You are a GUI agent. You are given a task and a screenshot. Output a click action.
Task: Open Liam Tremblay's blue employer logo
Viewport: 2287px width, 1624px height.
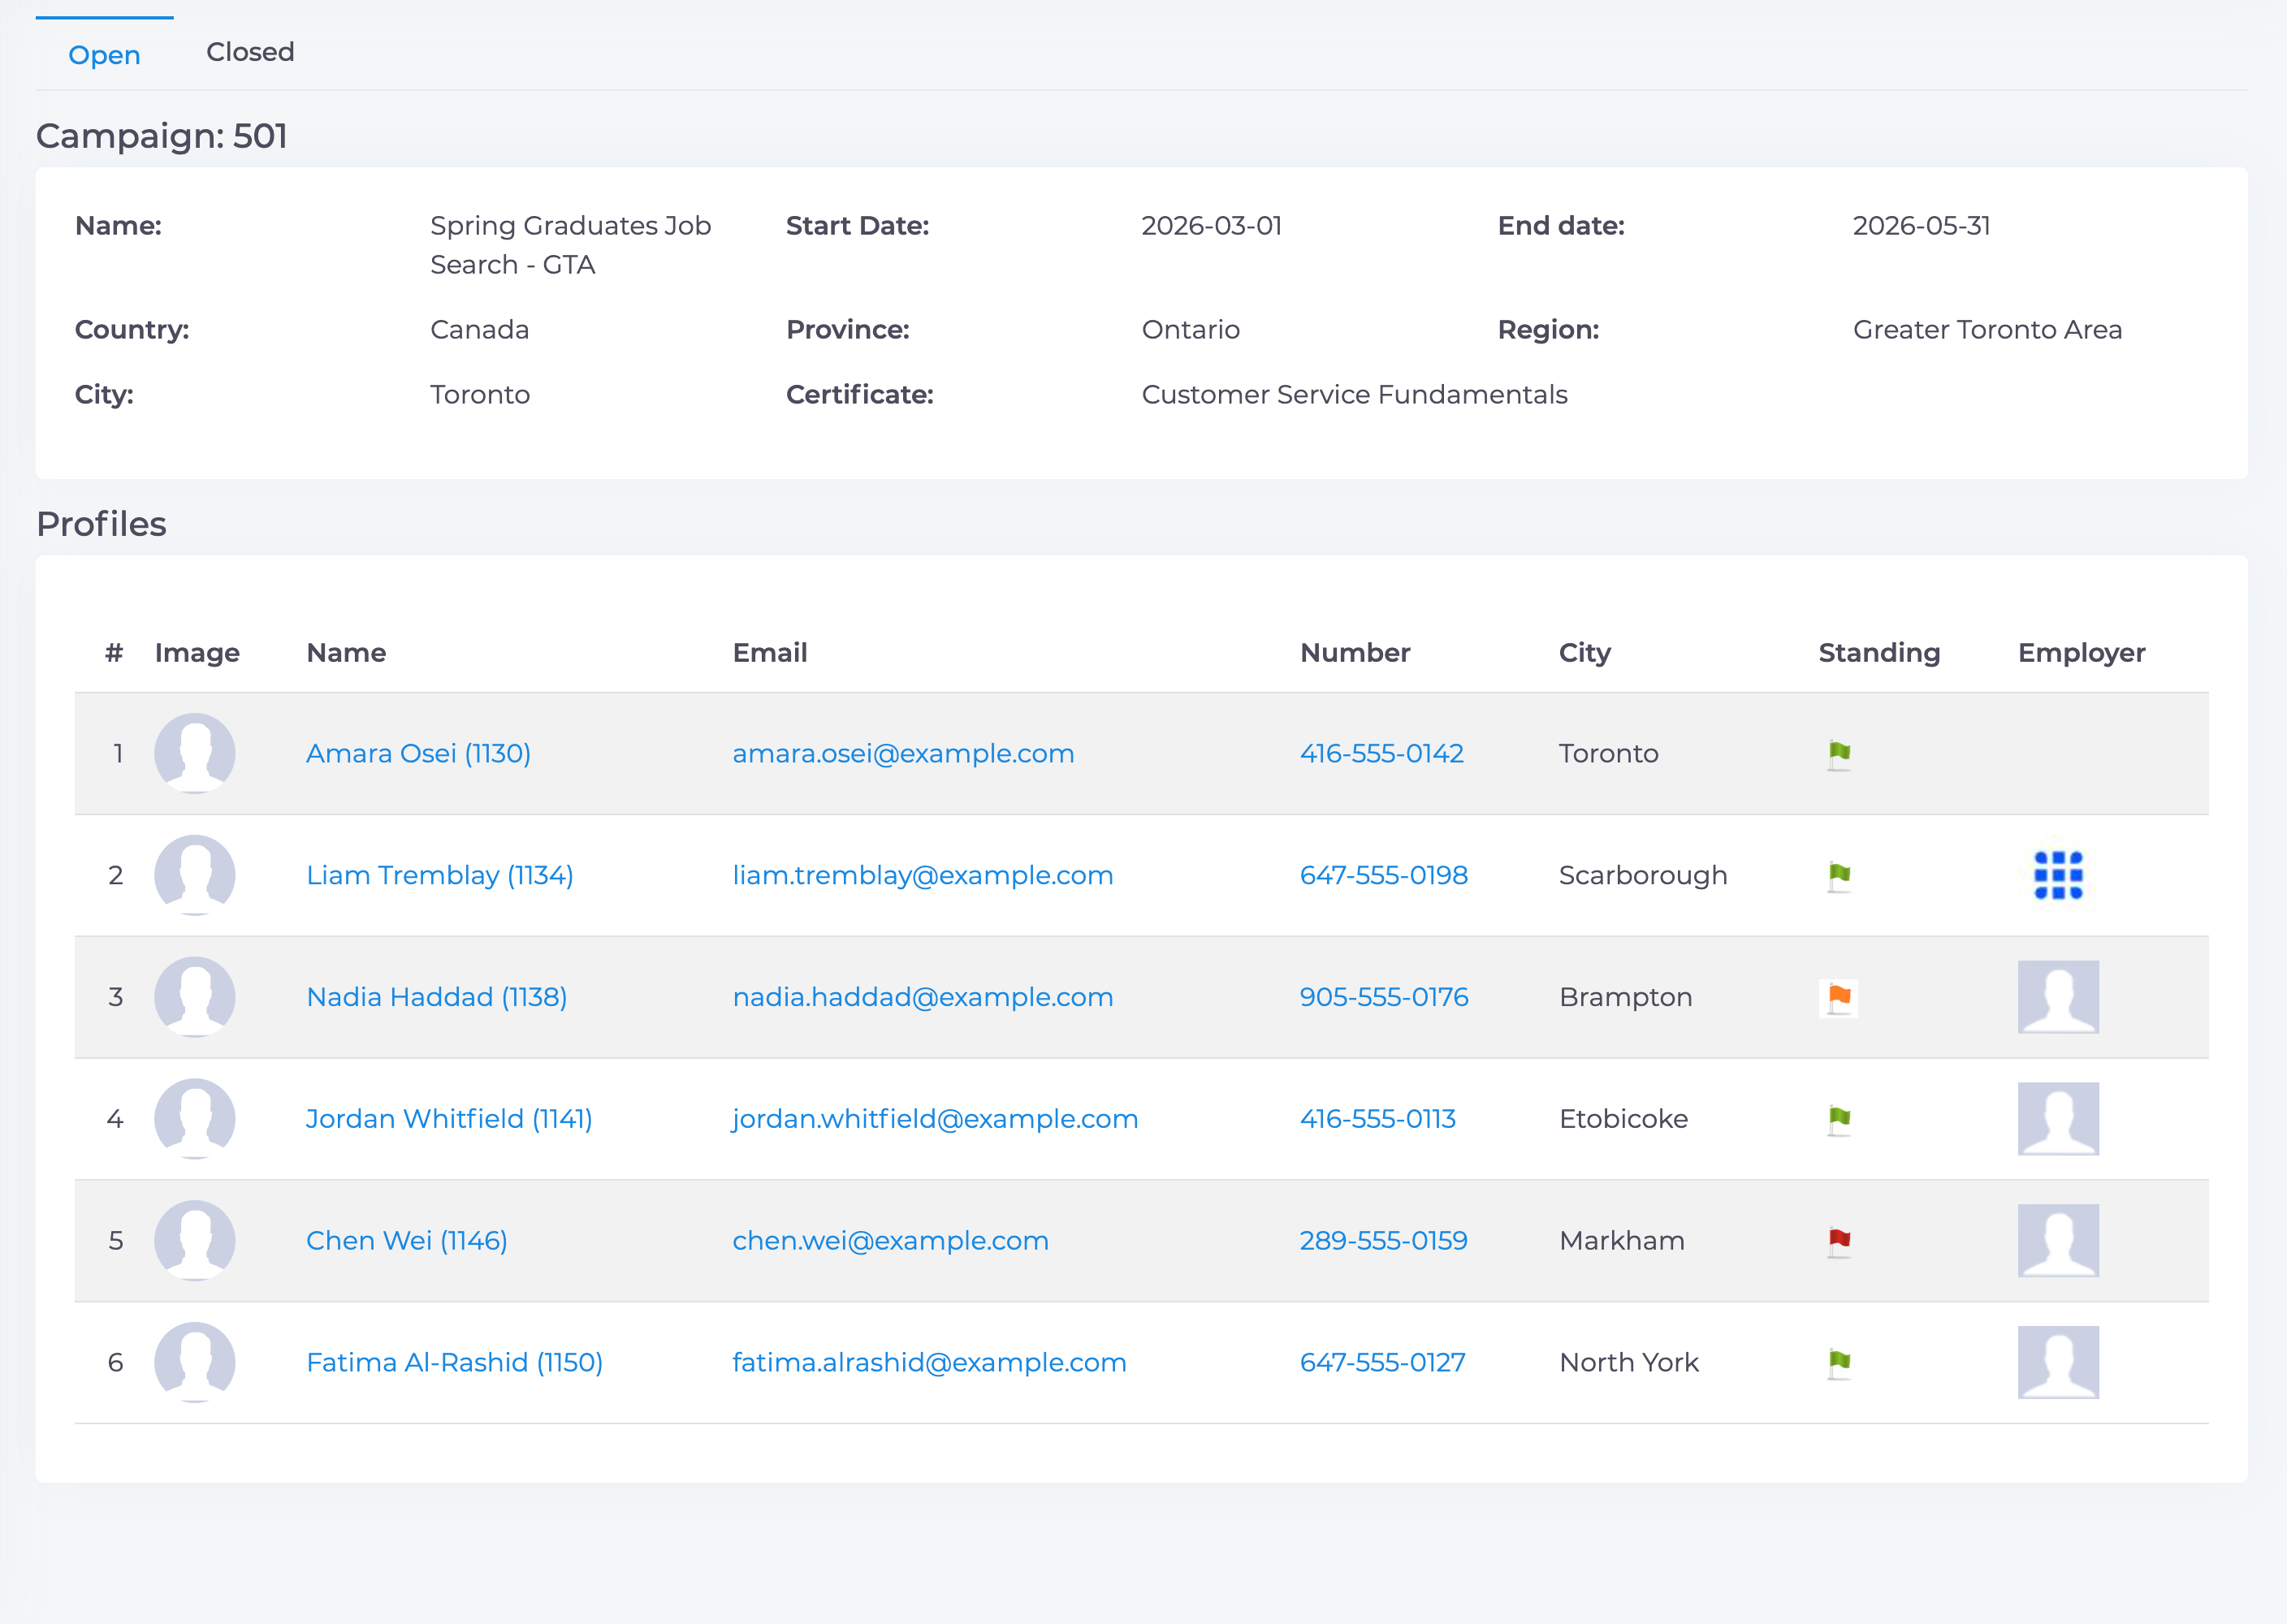pyautogui.click(x=2058, y=876)
